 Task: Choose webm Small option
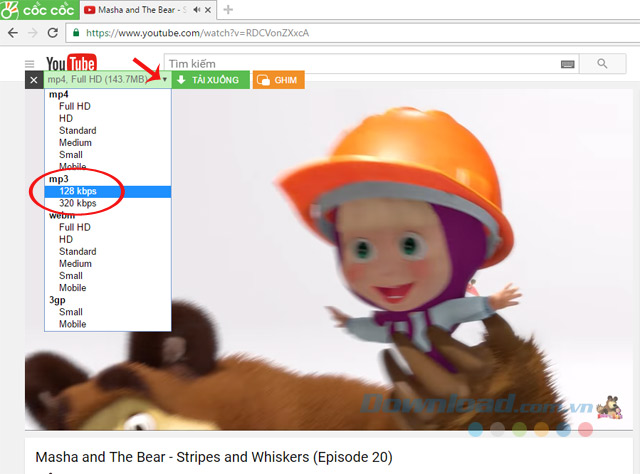point(108,276)
